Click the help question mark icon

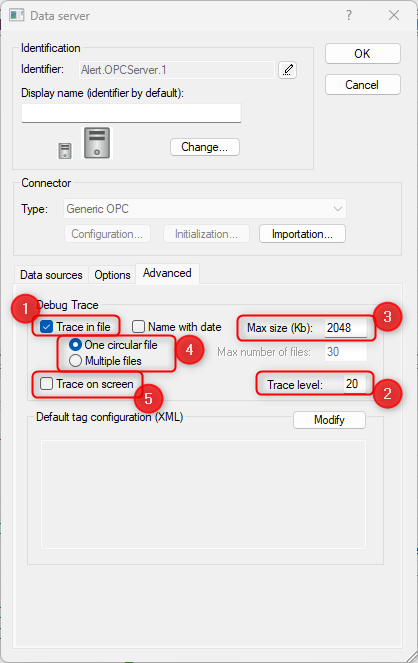click(x=349, y=16)
